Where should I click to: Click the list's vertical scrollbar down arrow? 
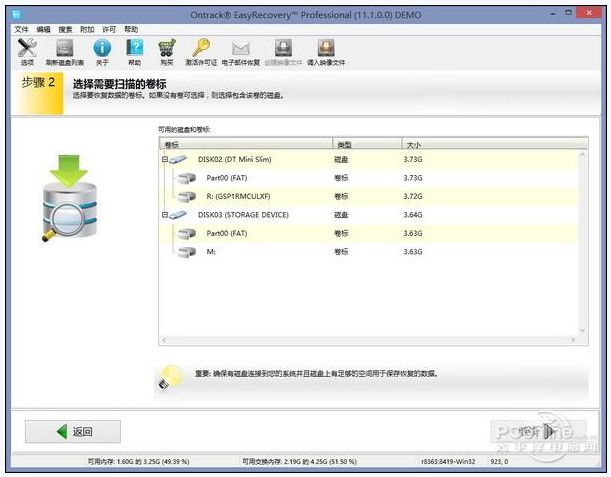pyautogui.click(x=583, y=330)
